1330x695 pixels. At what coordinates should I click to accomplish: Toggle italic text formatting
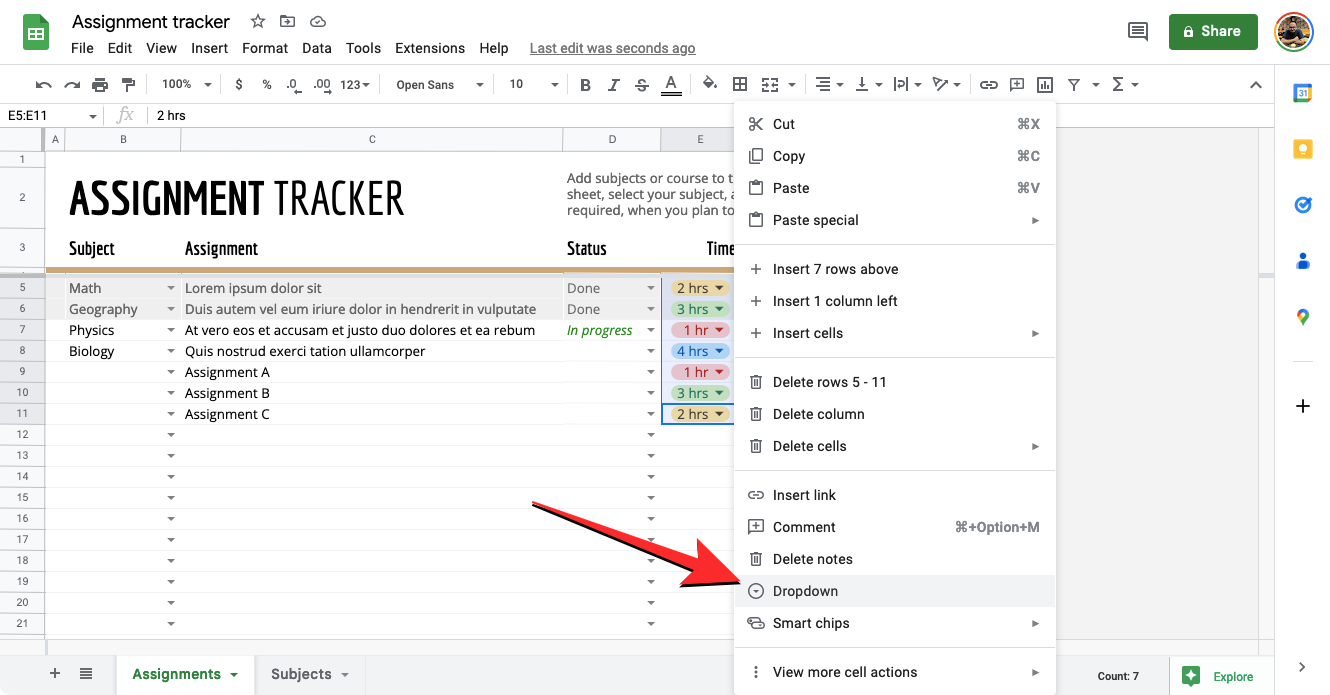pyautogui.click(x=614, y=85)
